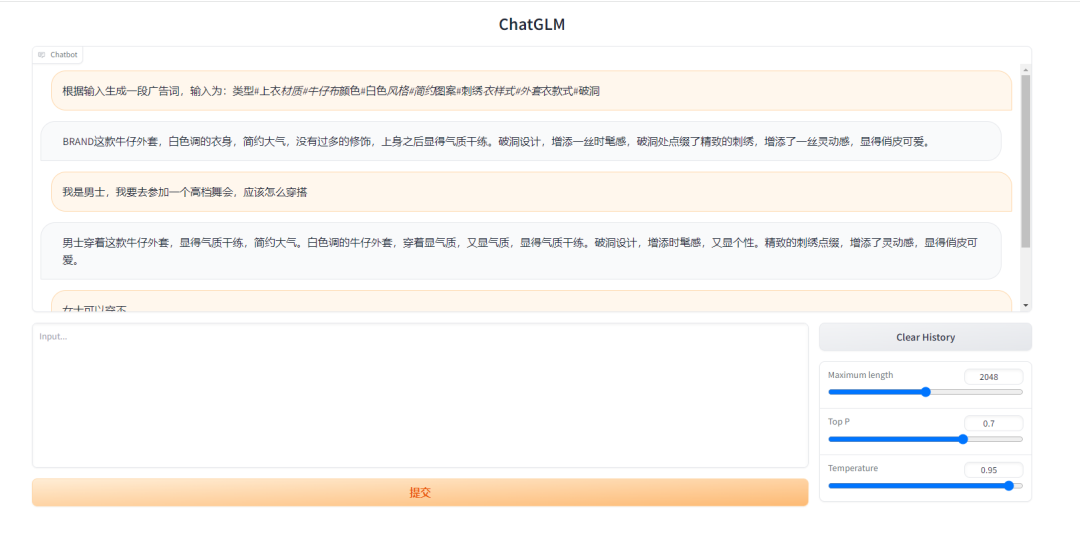Viewport: 1080px width, 543px height.
Task: Edit the Top P value 0.7
Action: (x=993, y=423)
